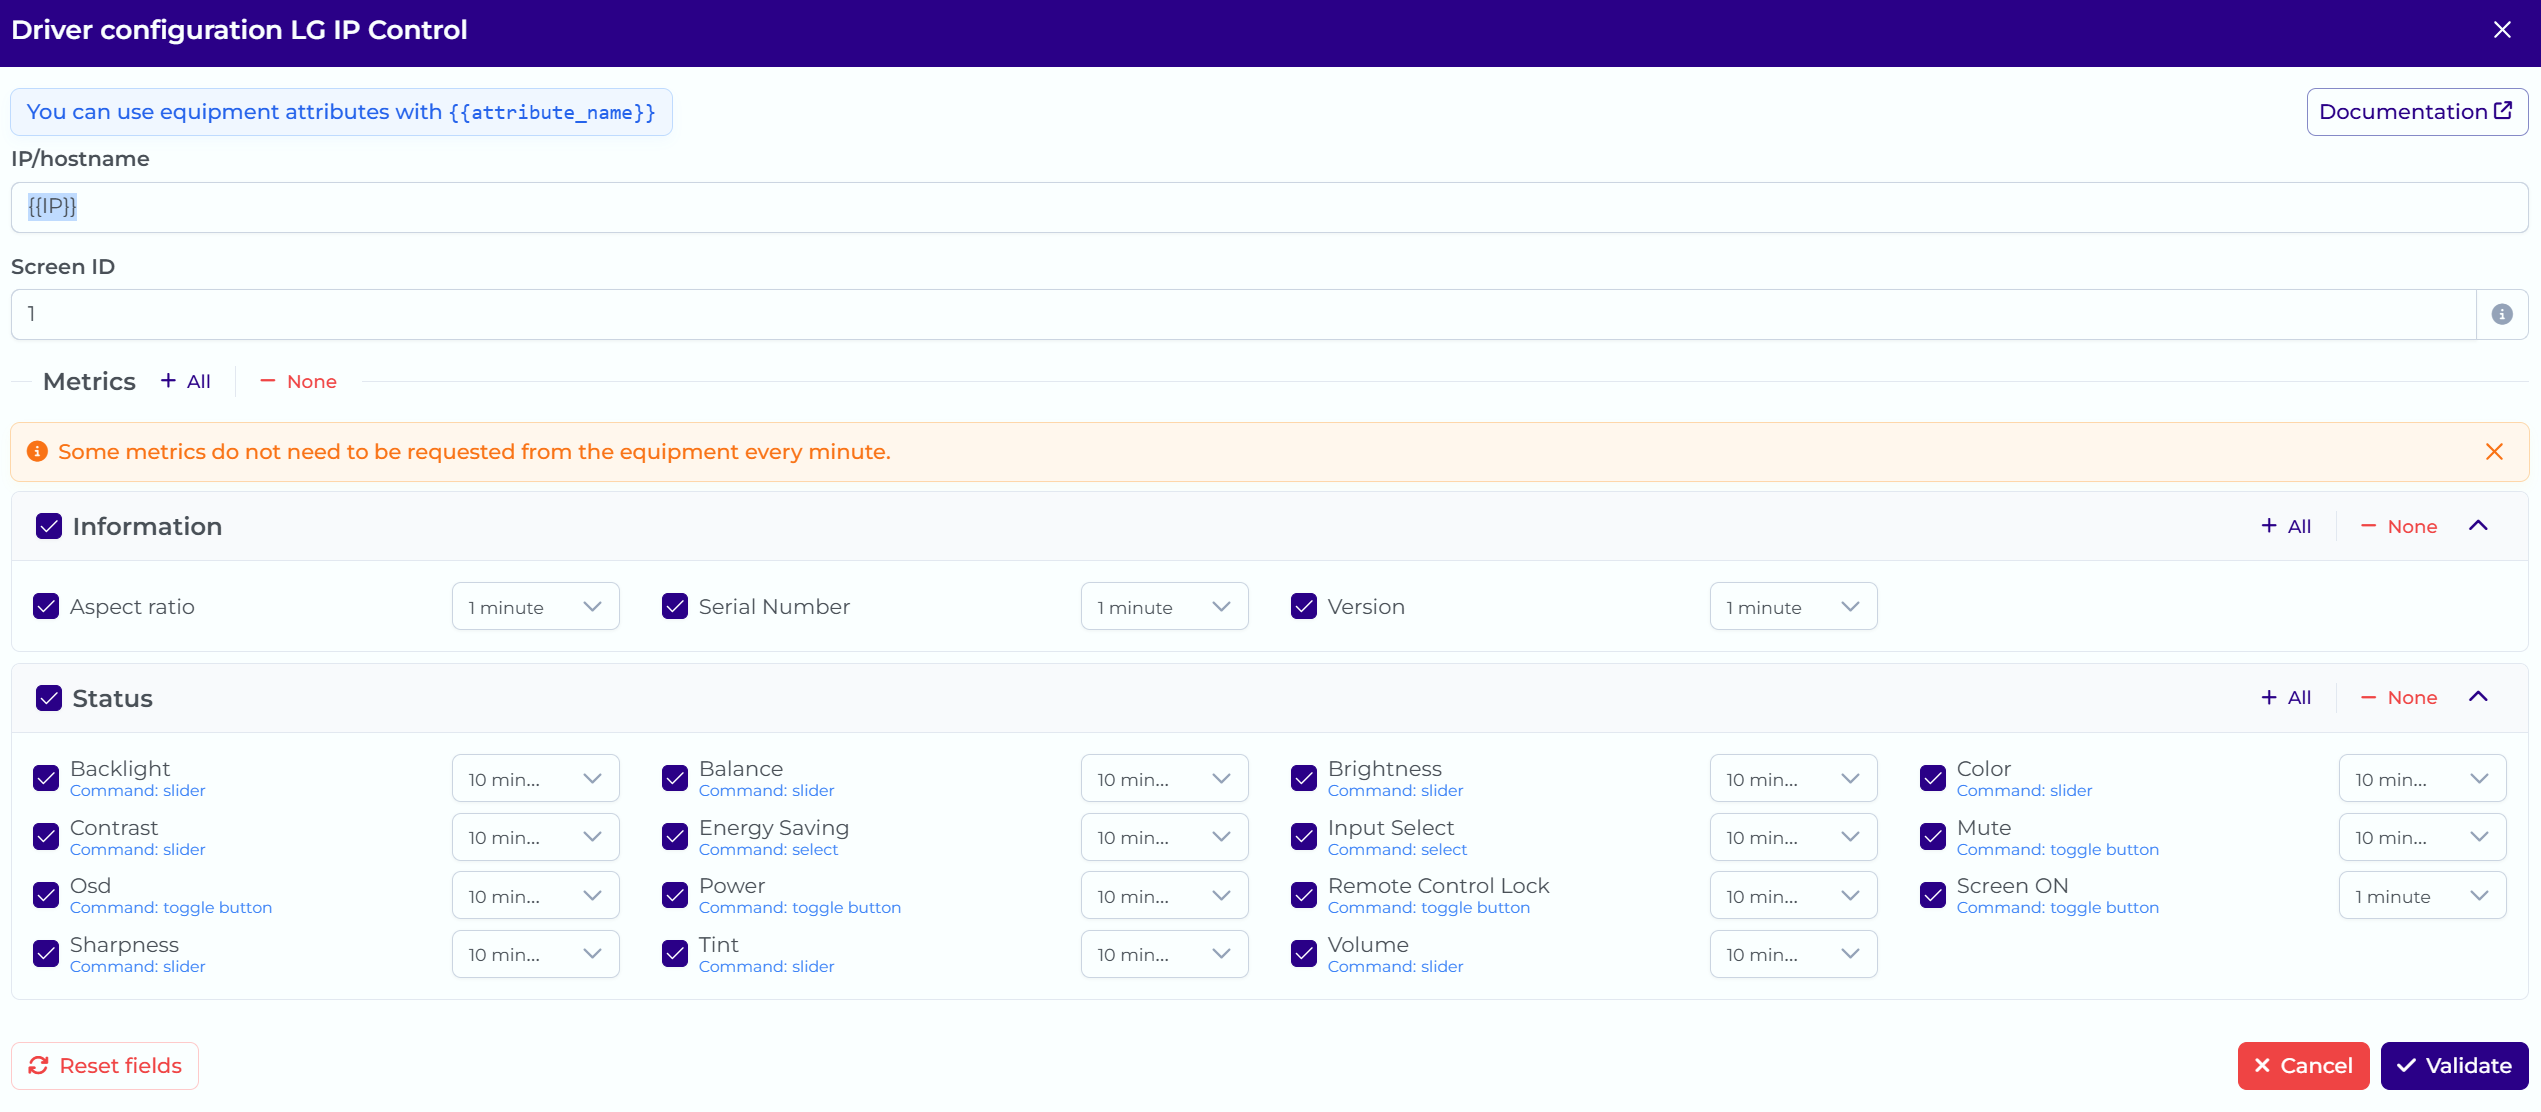The height and width of the screenshot is (1112, 2541).
Task: Uncheck the Aspect ratio metric
Action: (x=46, y=607)
